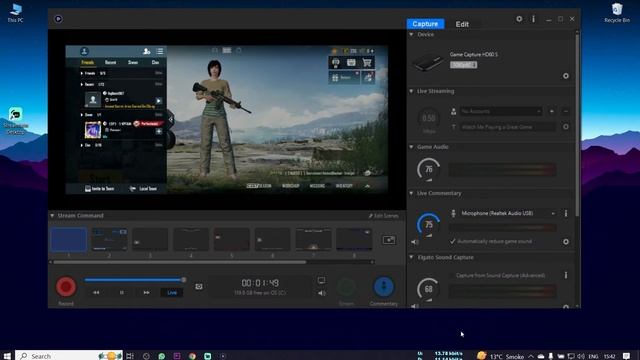Pause the preview playback
Screen dimensions: 640x360
pos(122,292)
